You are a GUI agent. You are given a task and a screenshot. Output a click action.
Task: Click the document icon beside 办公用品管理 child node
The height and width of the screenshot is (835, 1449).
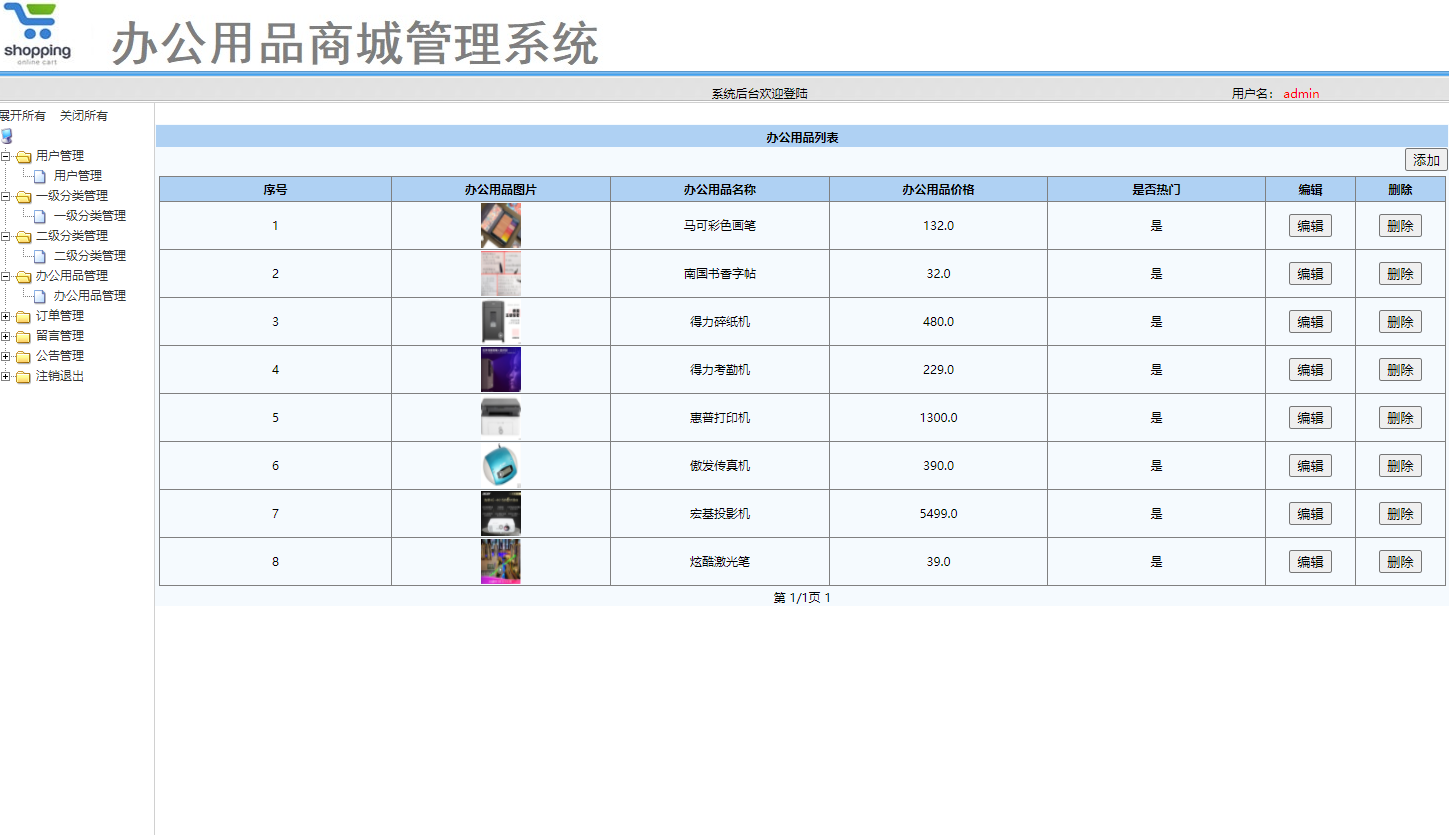tap(37, 295)
